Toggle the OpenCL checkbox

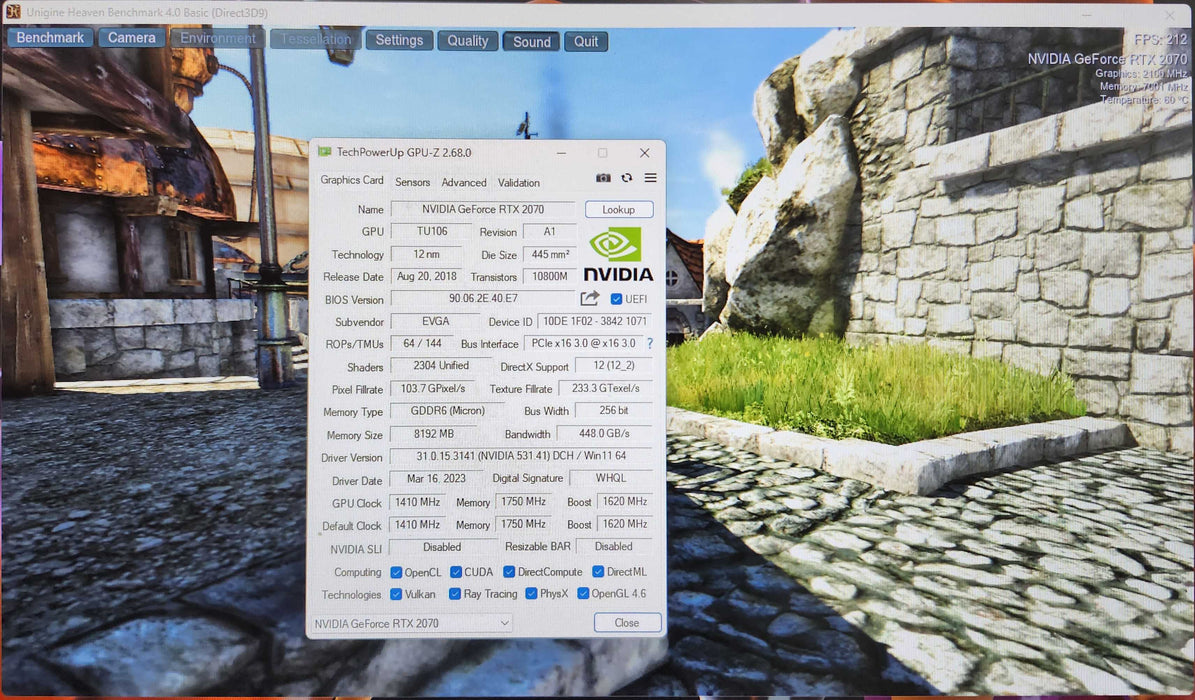pos(396,572)
